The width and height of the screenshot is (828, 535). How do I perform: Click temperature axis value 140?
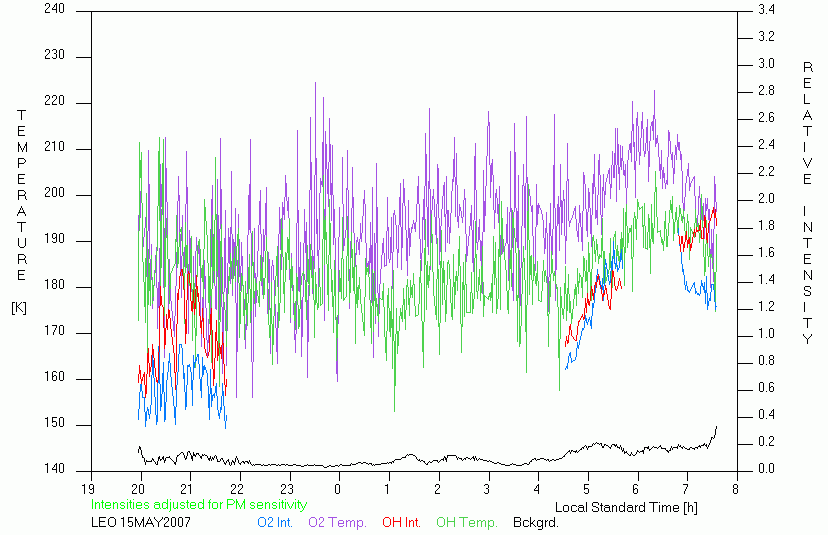[x=54, y=469]
